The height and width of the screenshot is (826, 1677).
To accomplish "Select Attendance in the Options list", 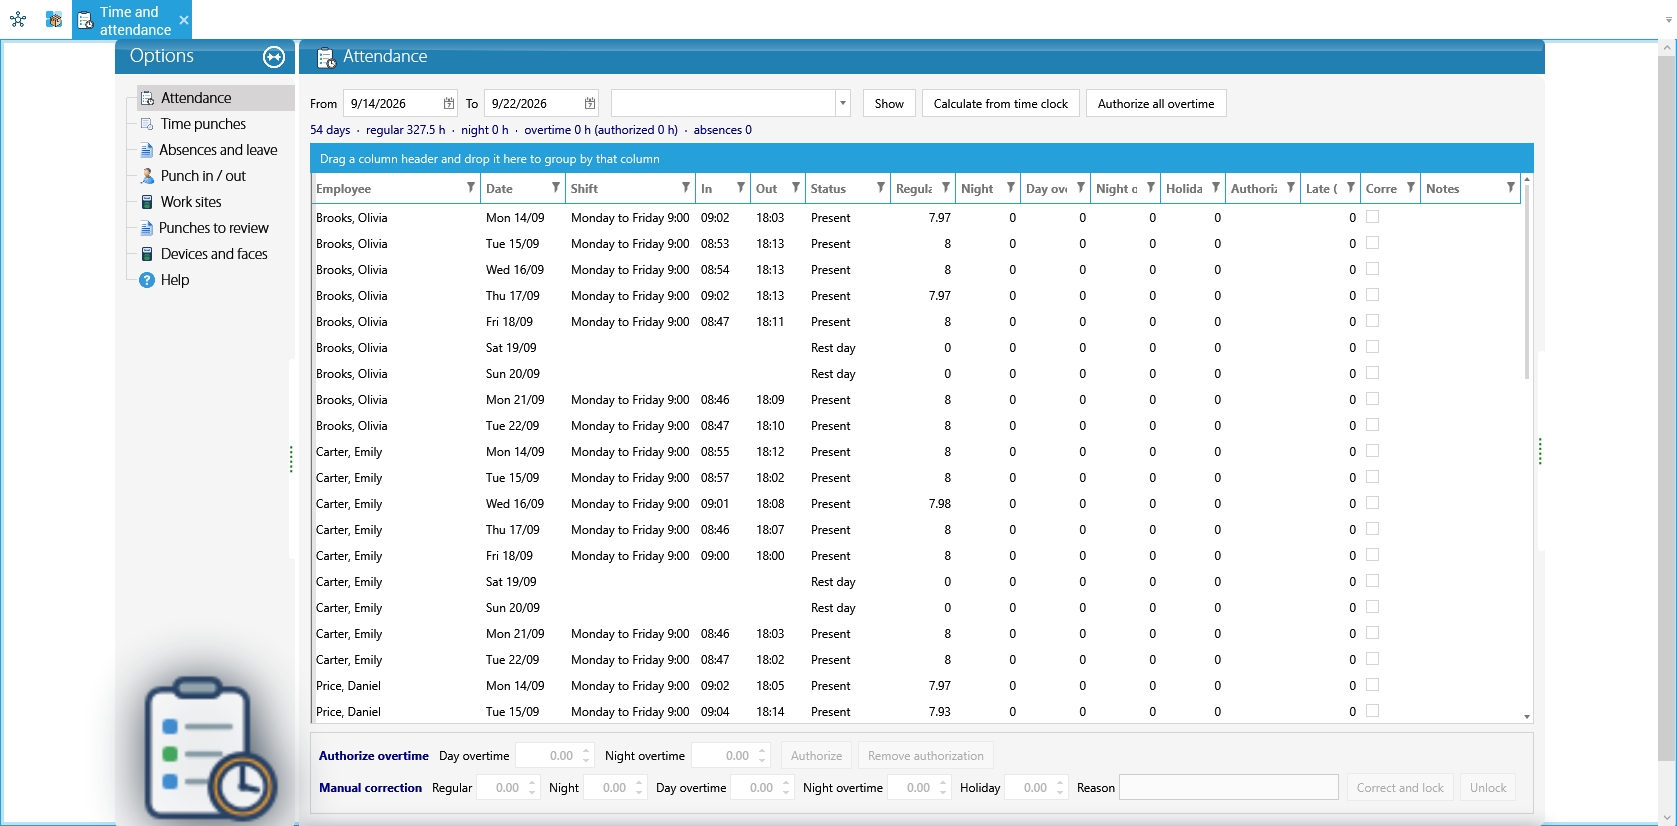I will pos(216,98).
